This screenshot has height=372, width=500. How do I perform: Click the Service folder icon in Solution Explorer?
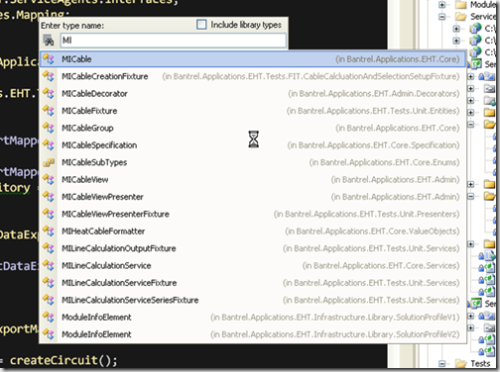pyautogui.click(x=461, y=16)
